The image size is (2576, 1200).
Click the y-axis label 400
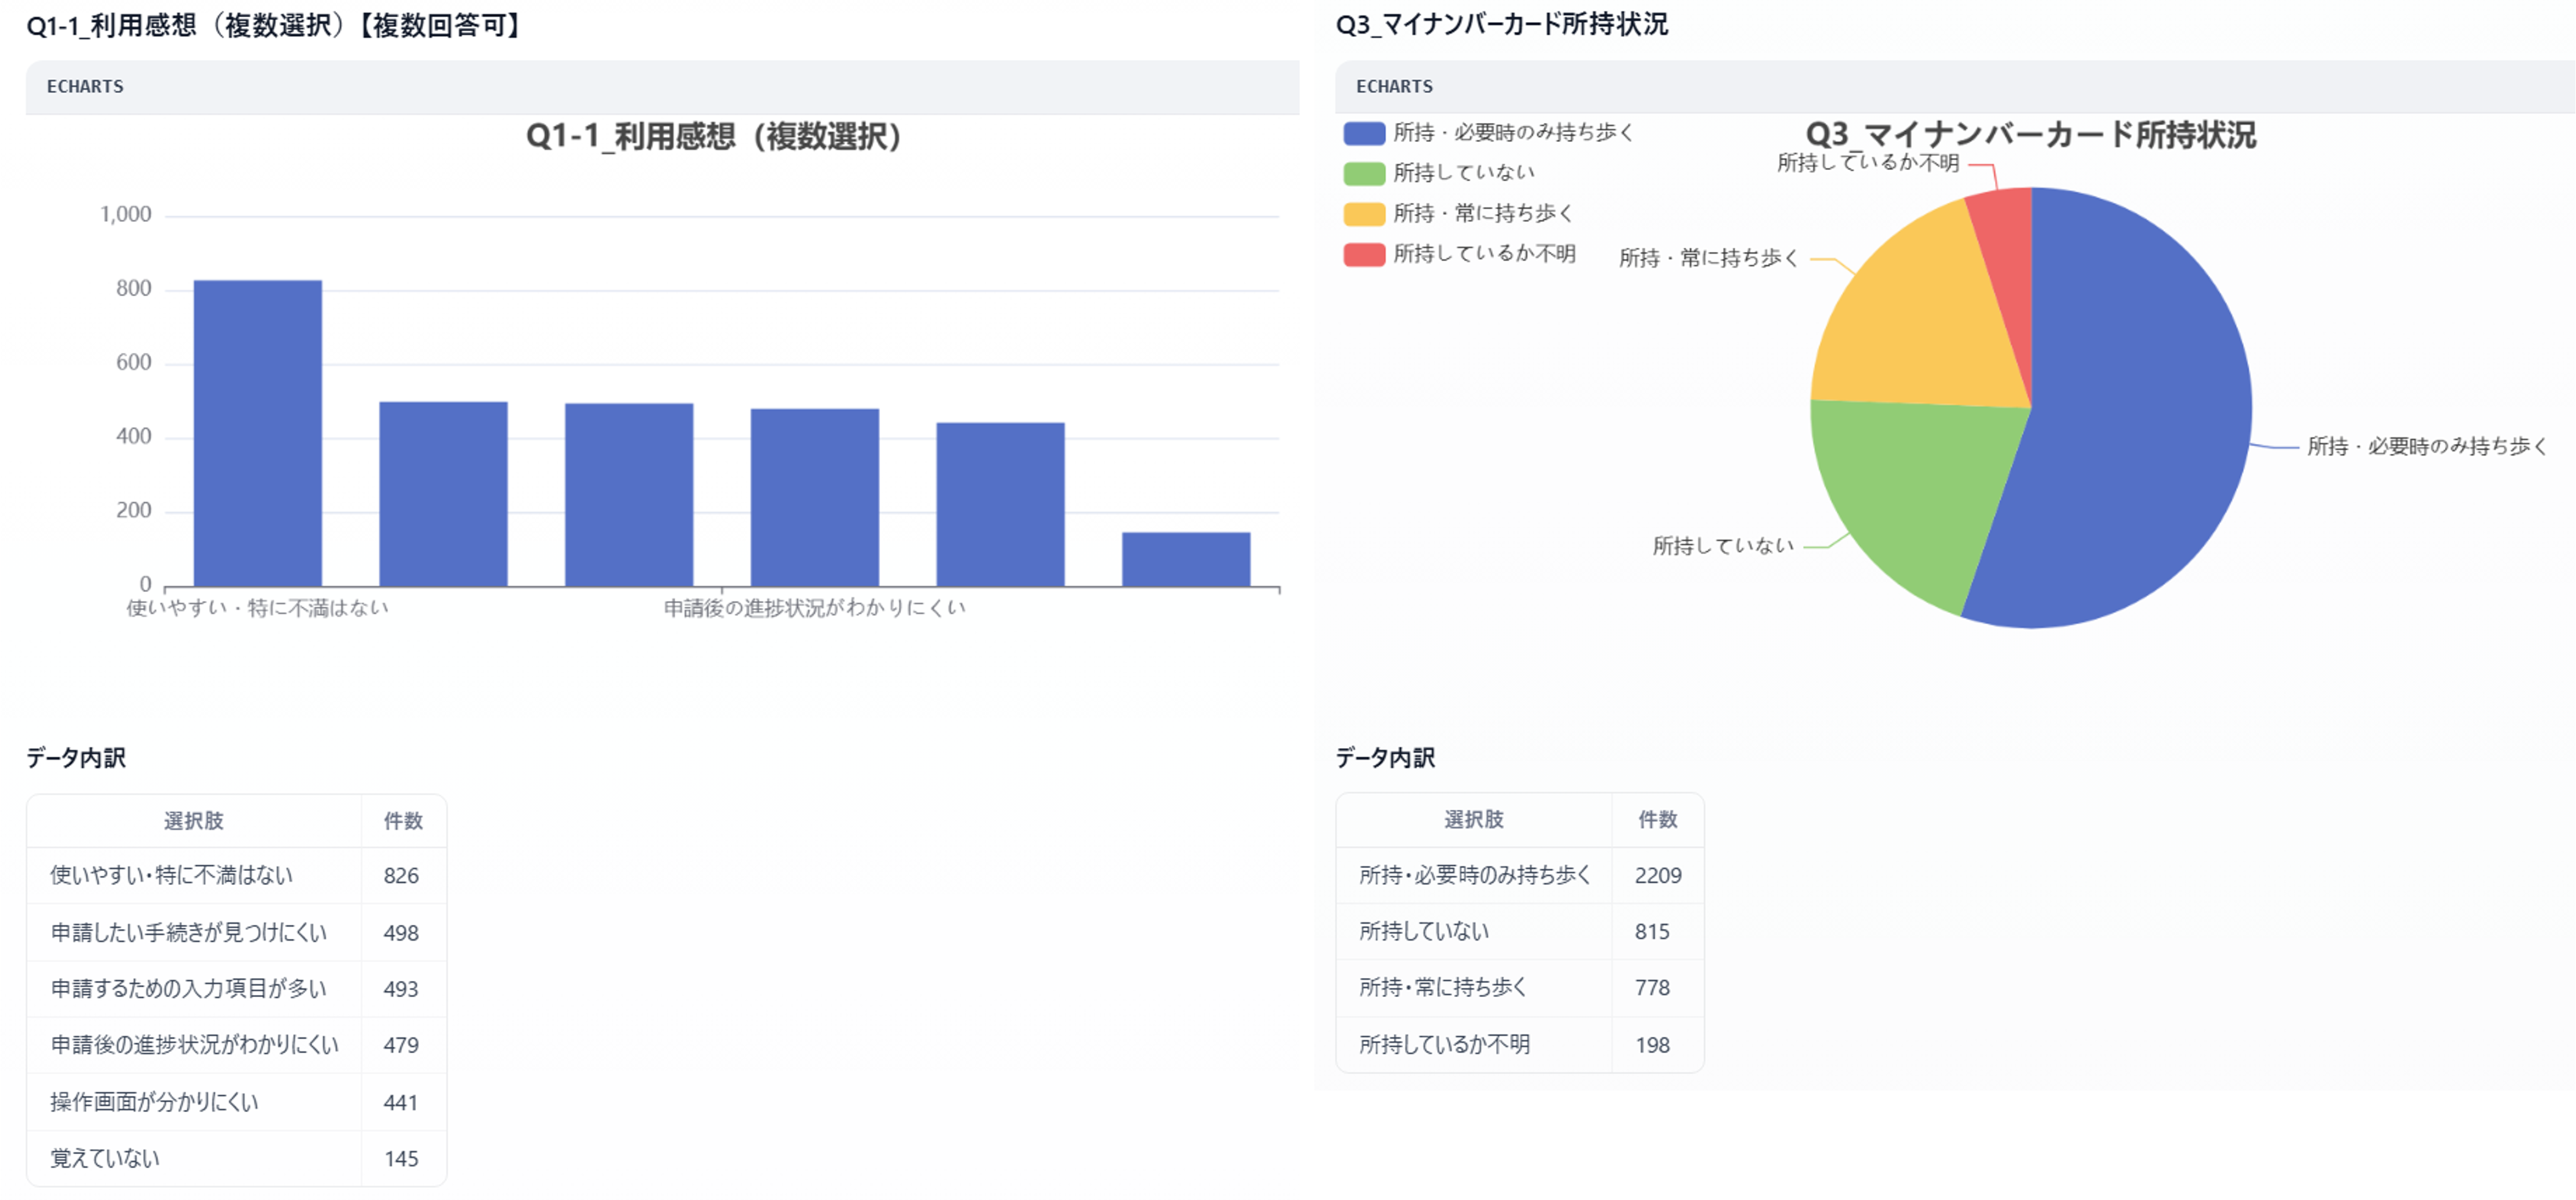[133, 436]
